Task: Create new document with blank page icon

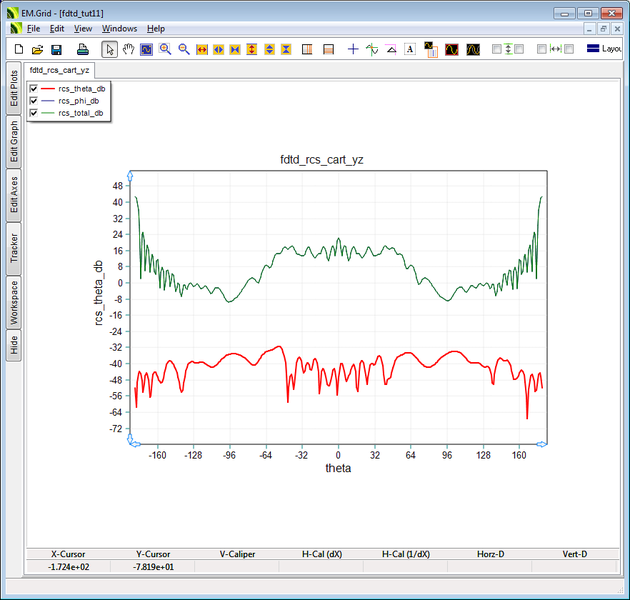Action: (19, 49)
